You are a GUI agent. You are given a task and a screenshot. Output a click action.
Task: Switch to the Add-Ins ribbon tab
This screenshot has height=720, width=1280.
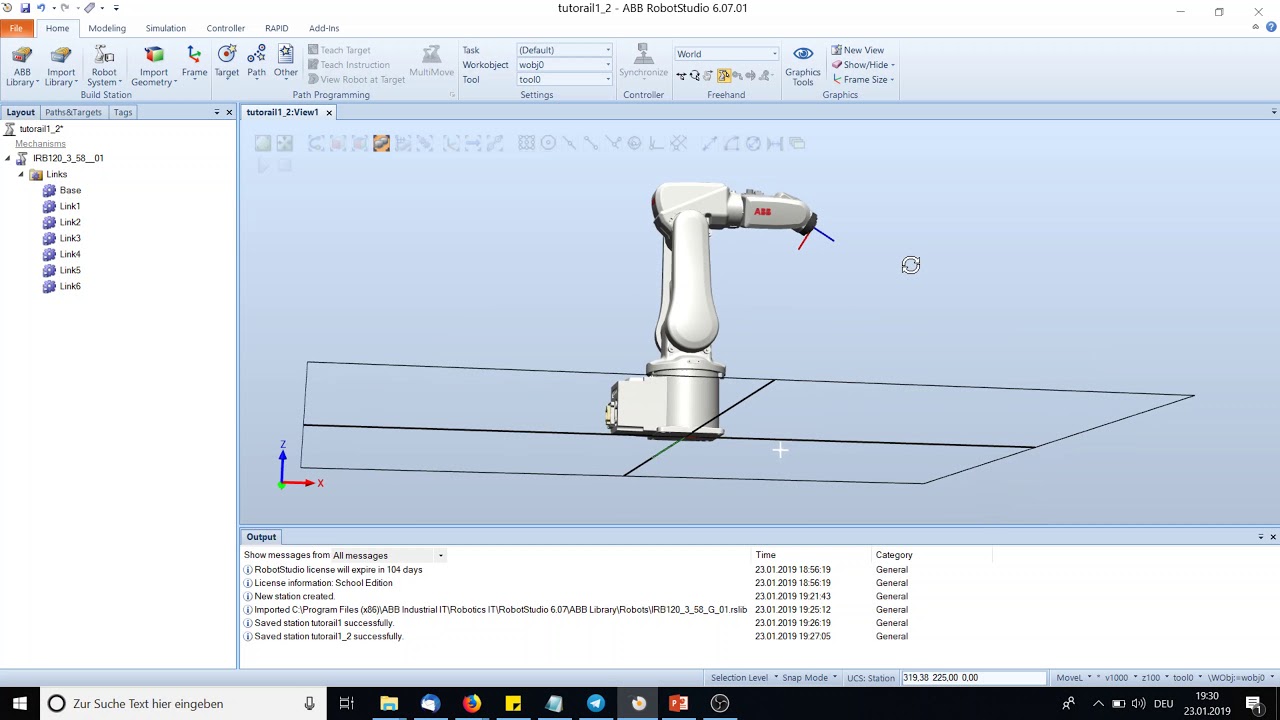pos(324,28)
